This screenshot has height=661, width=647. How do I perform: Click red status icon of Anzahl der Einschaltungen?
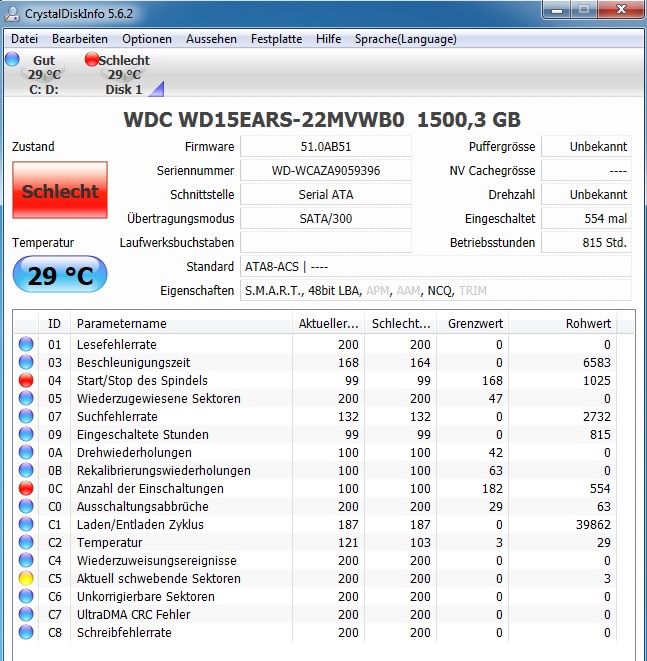tap(26, 489)
